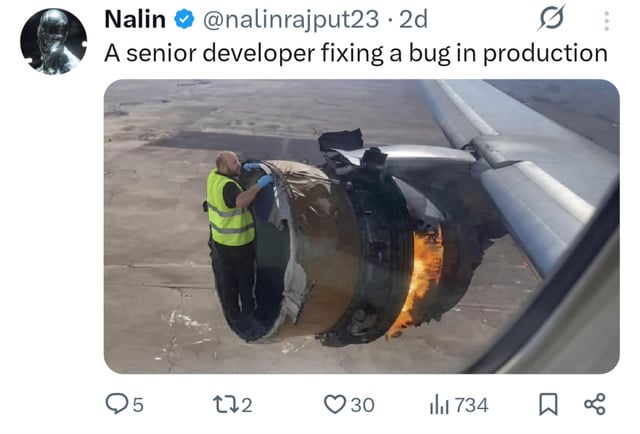
Task: Tap the repost arrows icon
Action: 226,404
